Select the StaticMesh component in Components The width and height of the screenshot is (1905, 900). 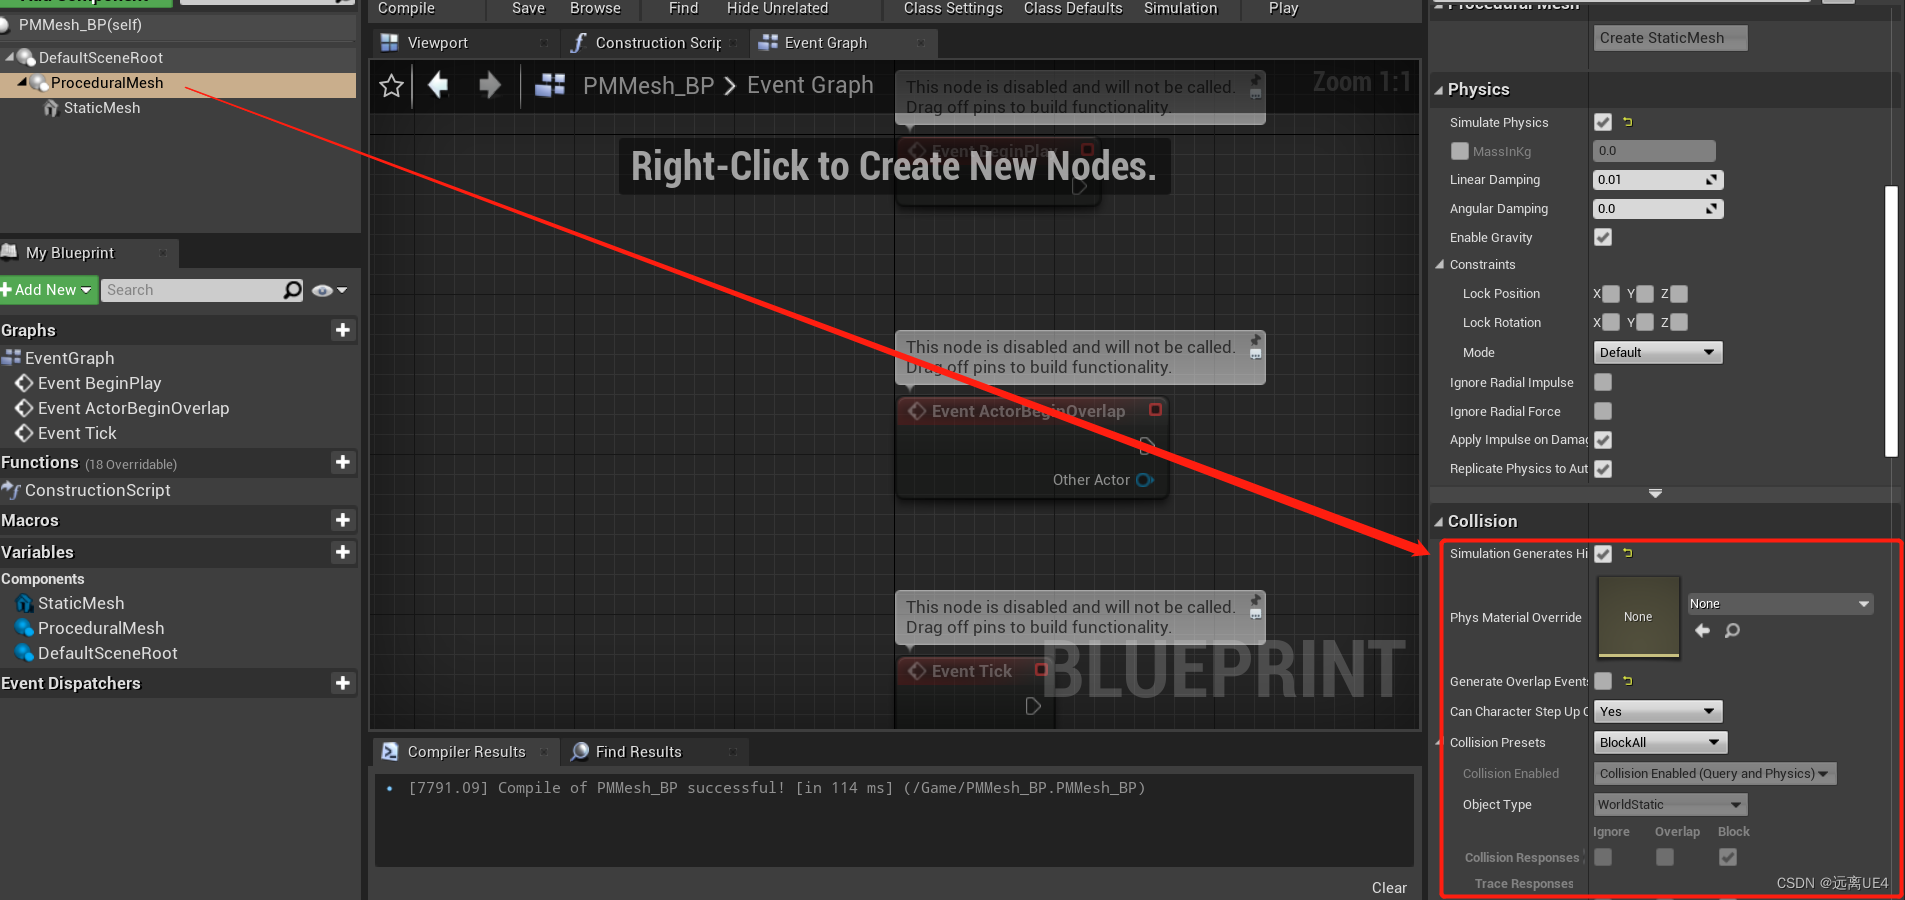point(80,603)
